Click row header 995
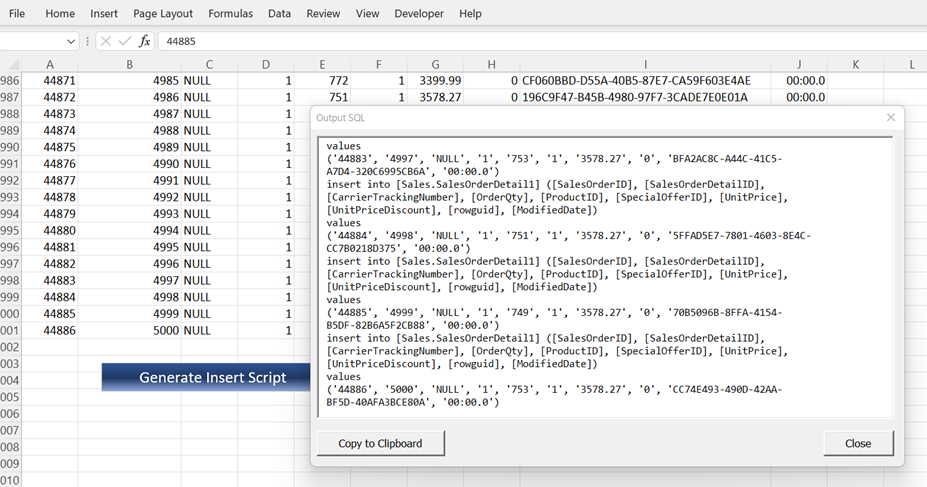The width and height of the screenshot is (927, 487). (x=10, y=230)
